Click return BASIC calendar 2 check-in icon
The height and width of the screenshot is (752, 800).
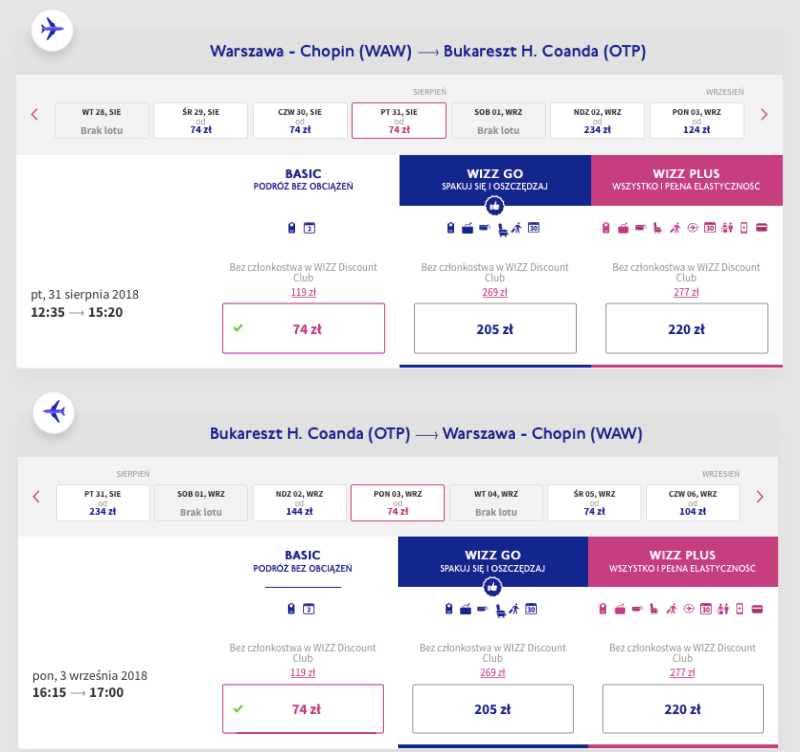click(309, 609)
